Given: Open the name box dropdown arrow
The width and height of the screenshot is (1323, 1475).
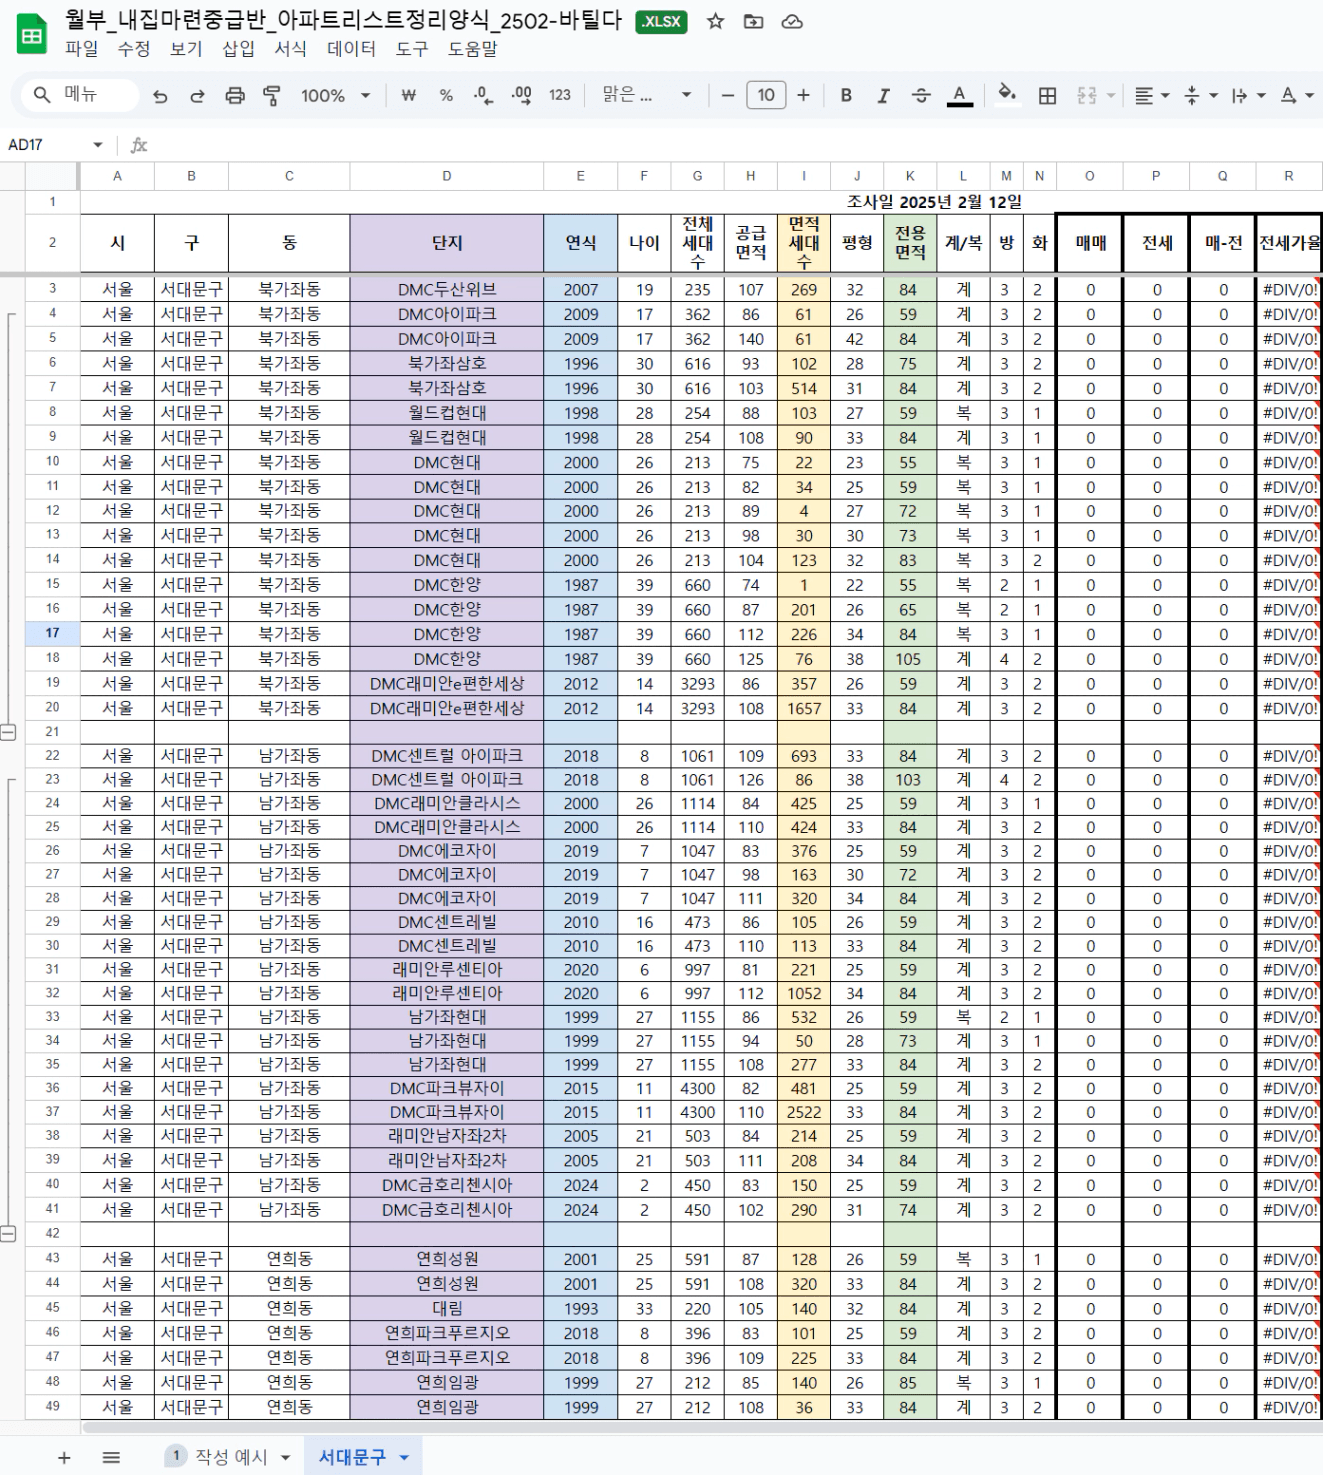Looking at the screenshot, I should (x=98, y=145).
